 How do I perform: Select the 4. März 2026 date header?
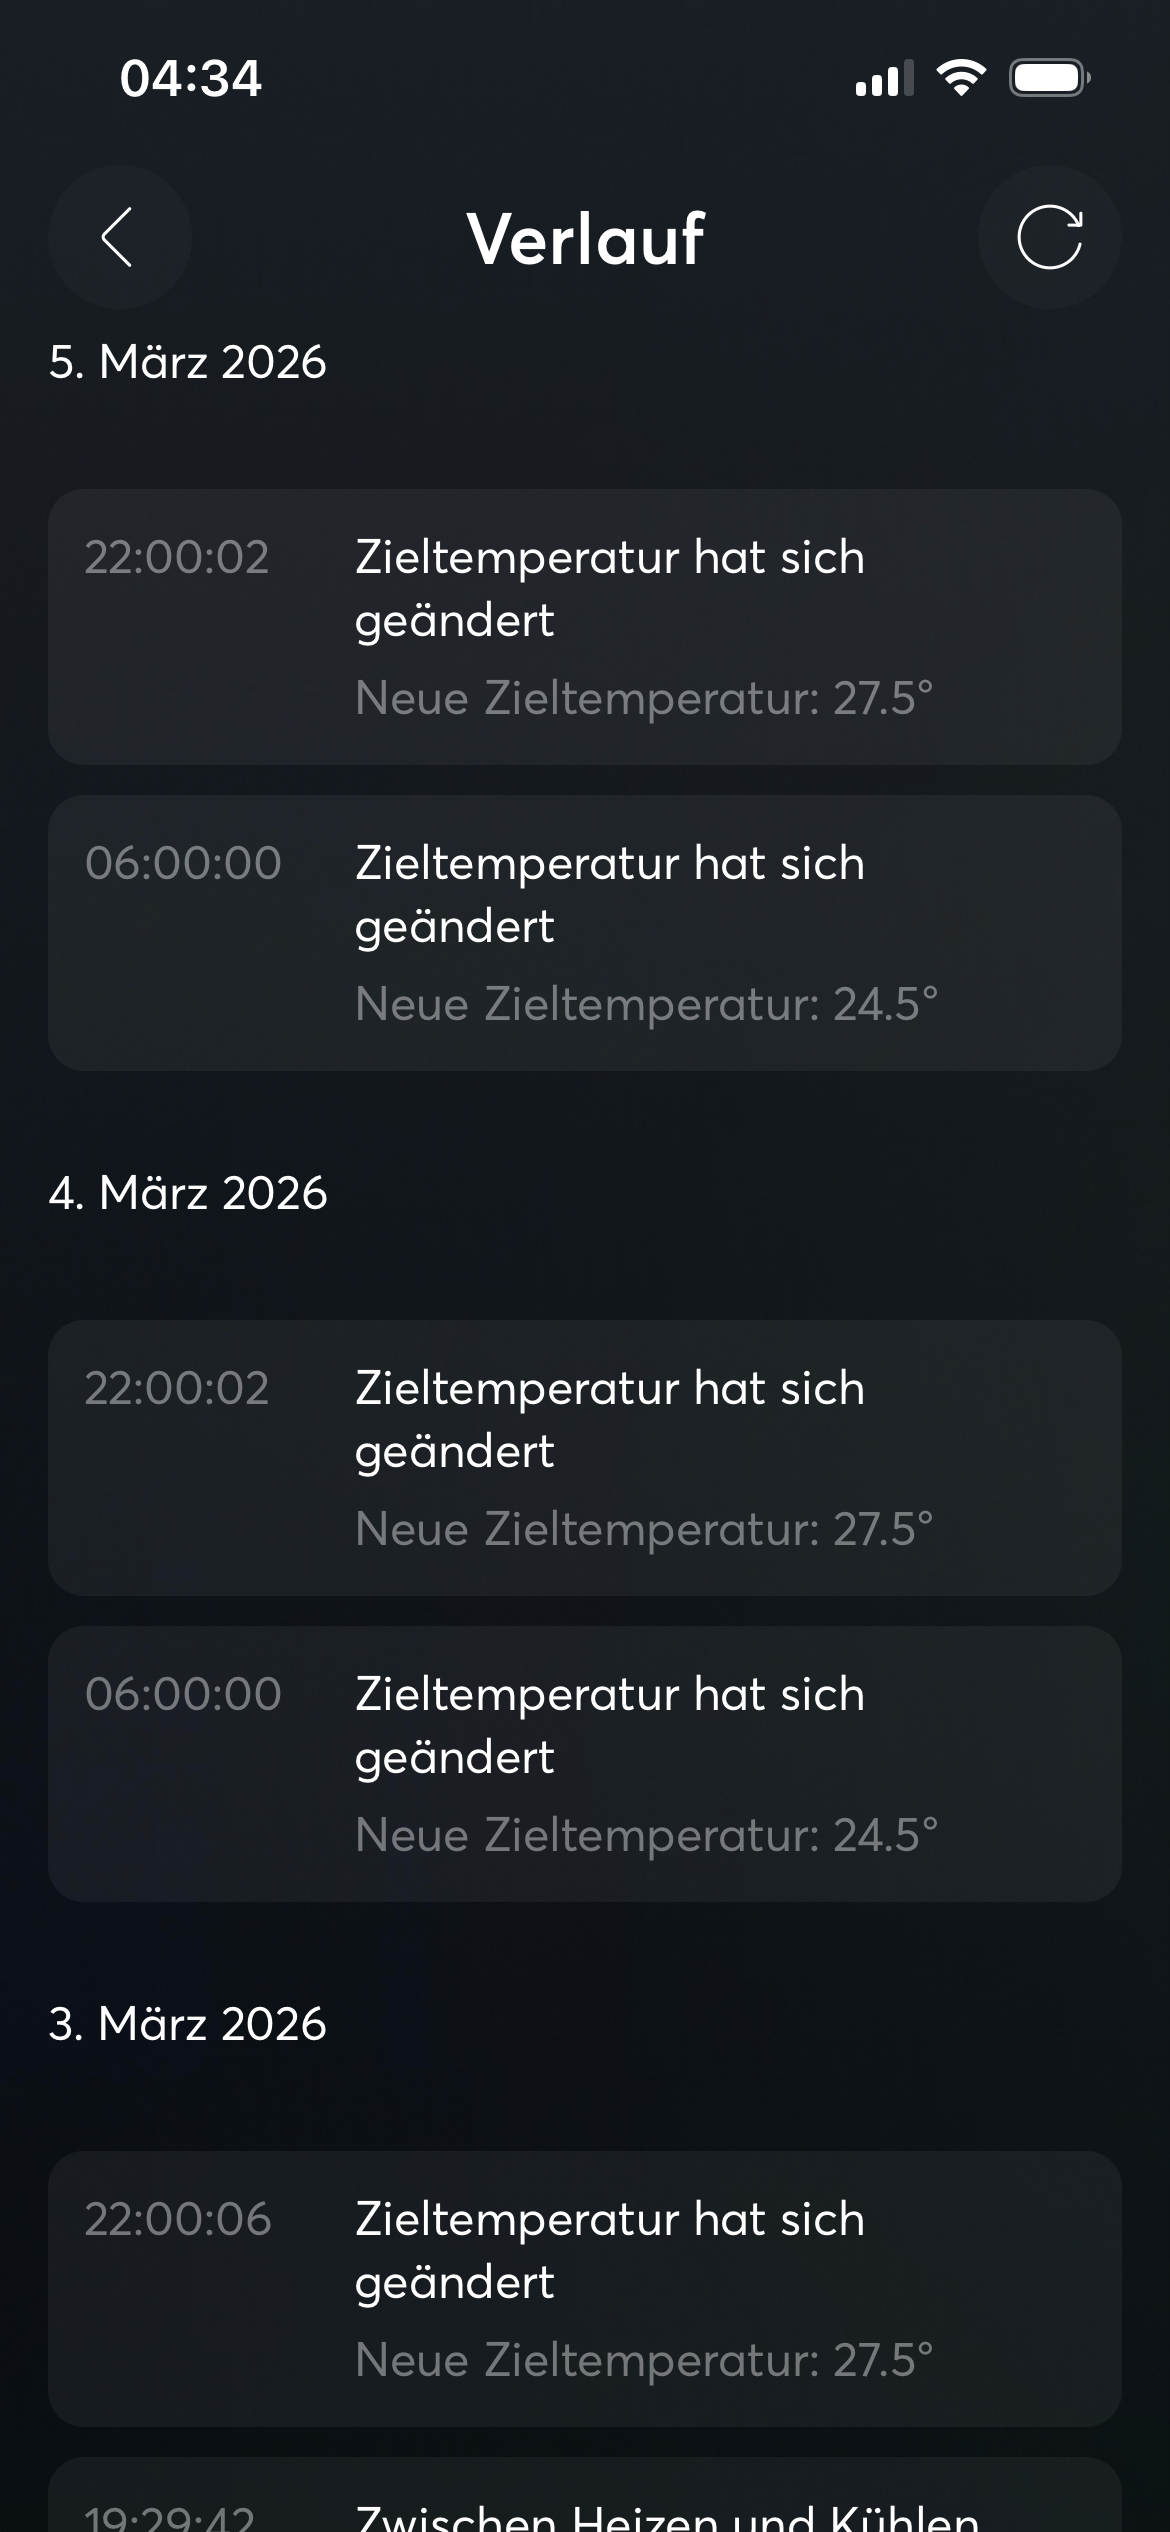188,1193
